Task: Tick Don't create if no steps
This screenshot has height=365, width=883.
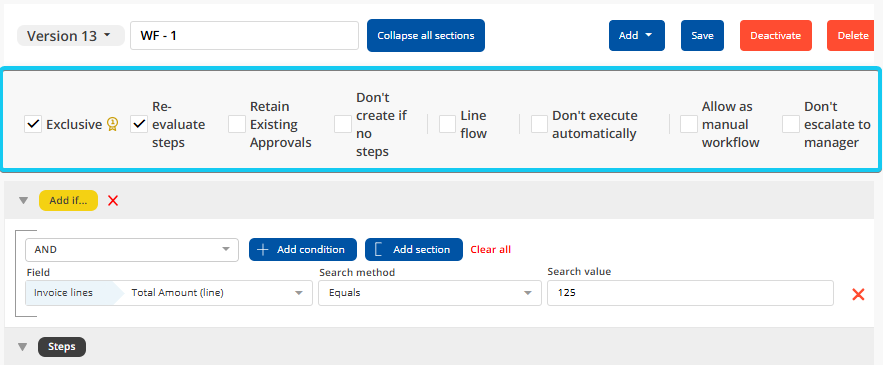Action: click(343, 124)
